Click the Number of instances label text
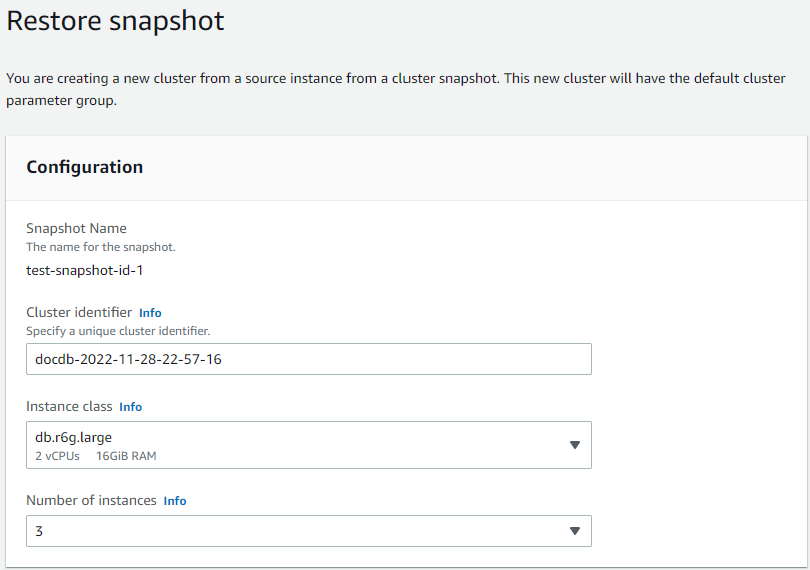The height and width of the screenshot is (570, 810). point(91,501)
